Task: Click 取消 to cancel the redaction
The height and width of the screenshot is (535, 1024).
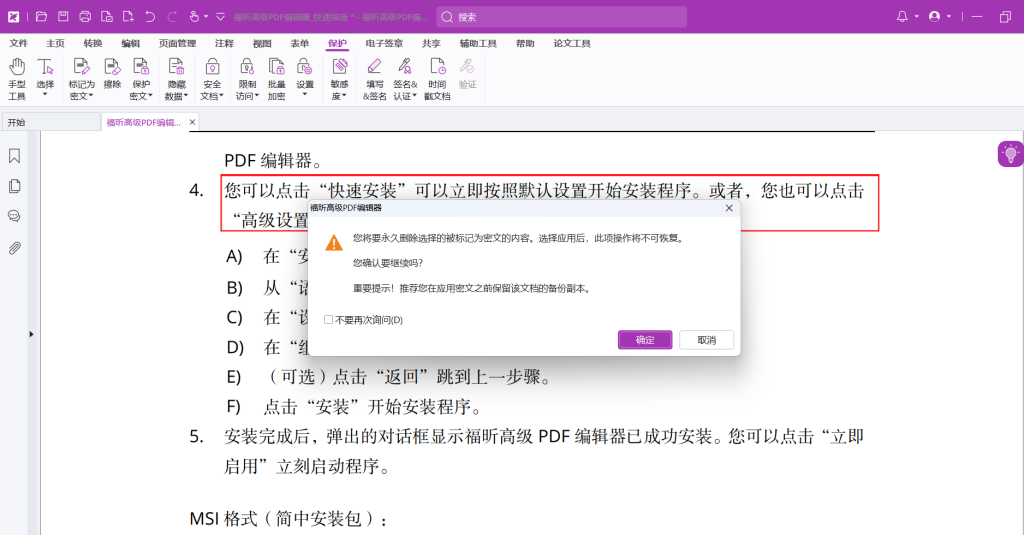Action: [x=706, y=340]
